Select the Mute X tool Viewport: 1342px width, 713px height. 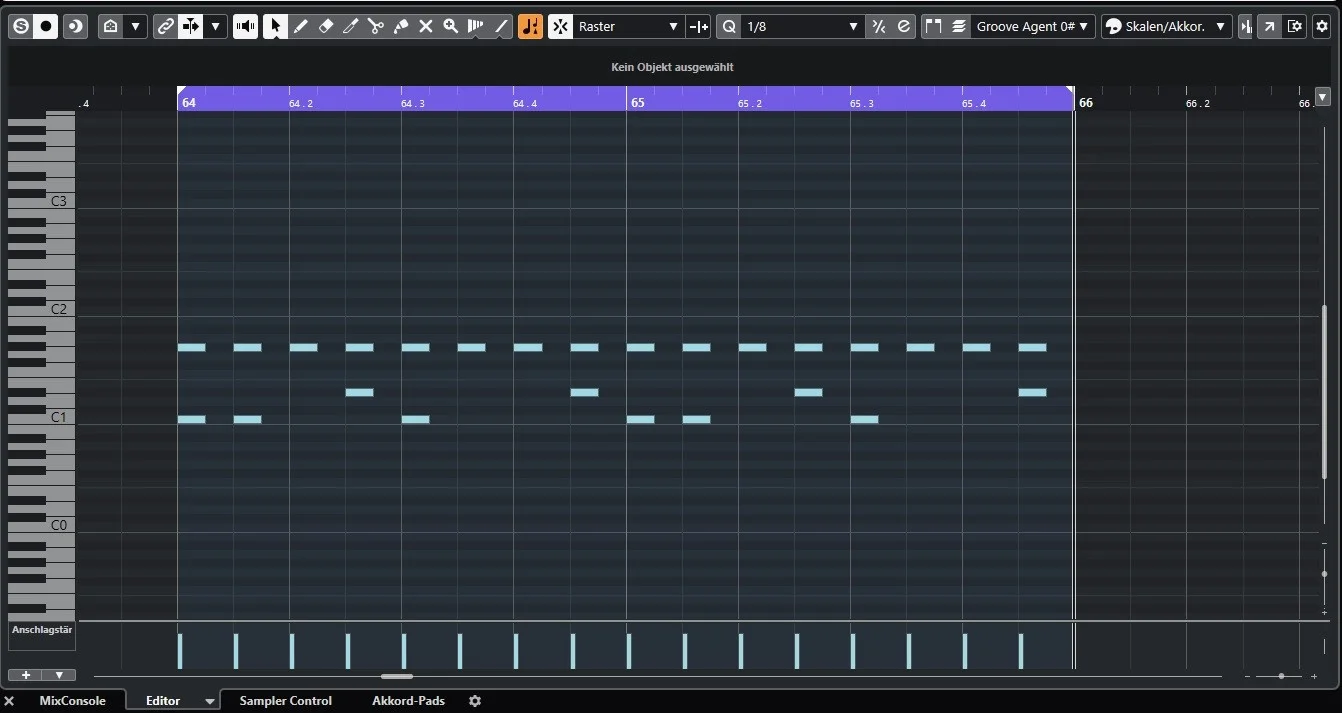click(425, 26)
